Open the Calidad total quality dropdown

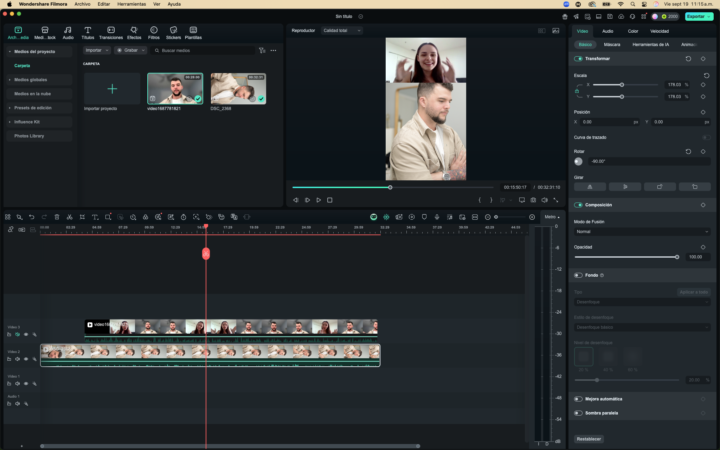(x=342, y=31)
